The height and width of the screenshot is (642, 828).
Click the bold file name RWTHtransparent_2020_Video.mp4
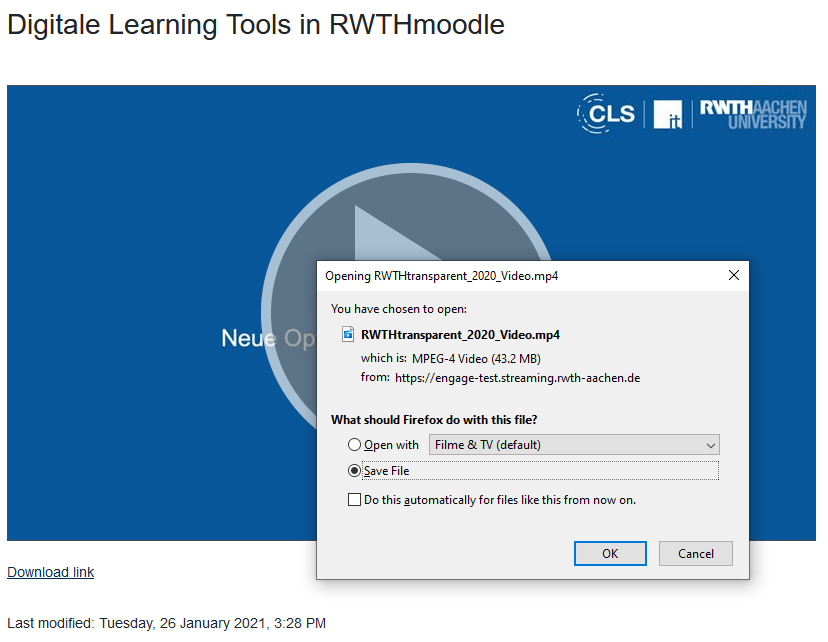pos(460,334)
